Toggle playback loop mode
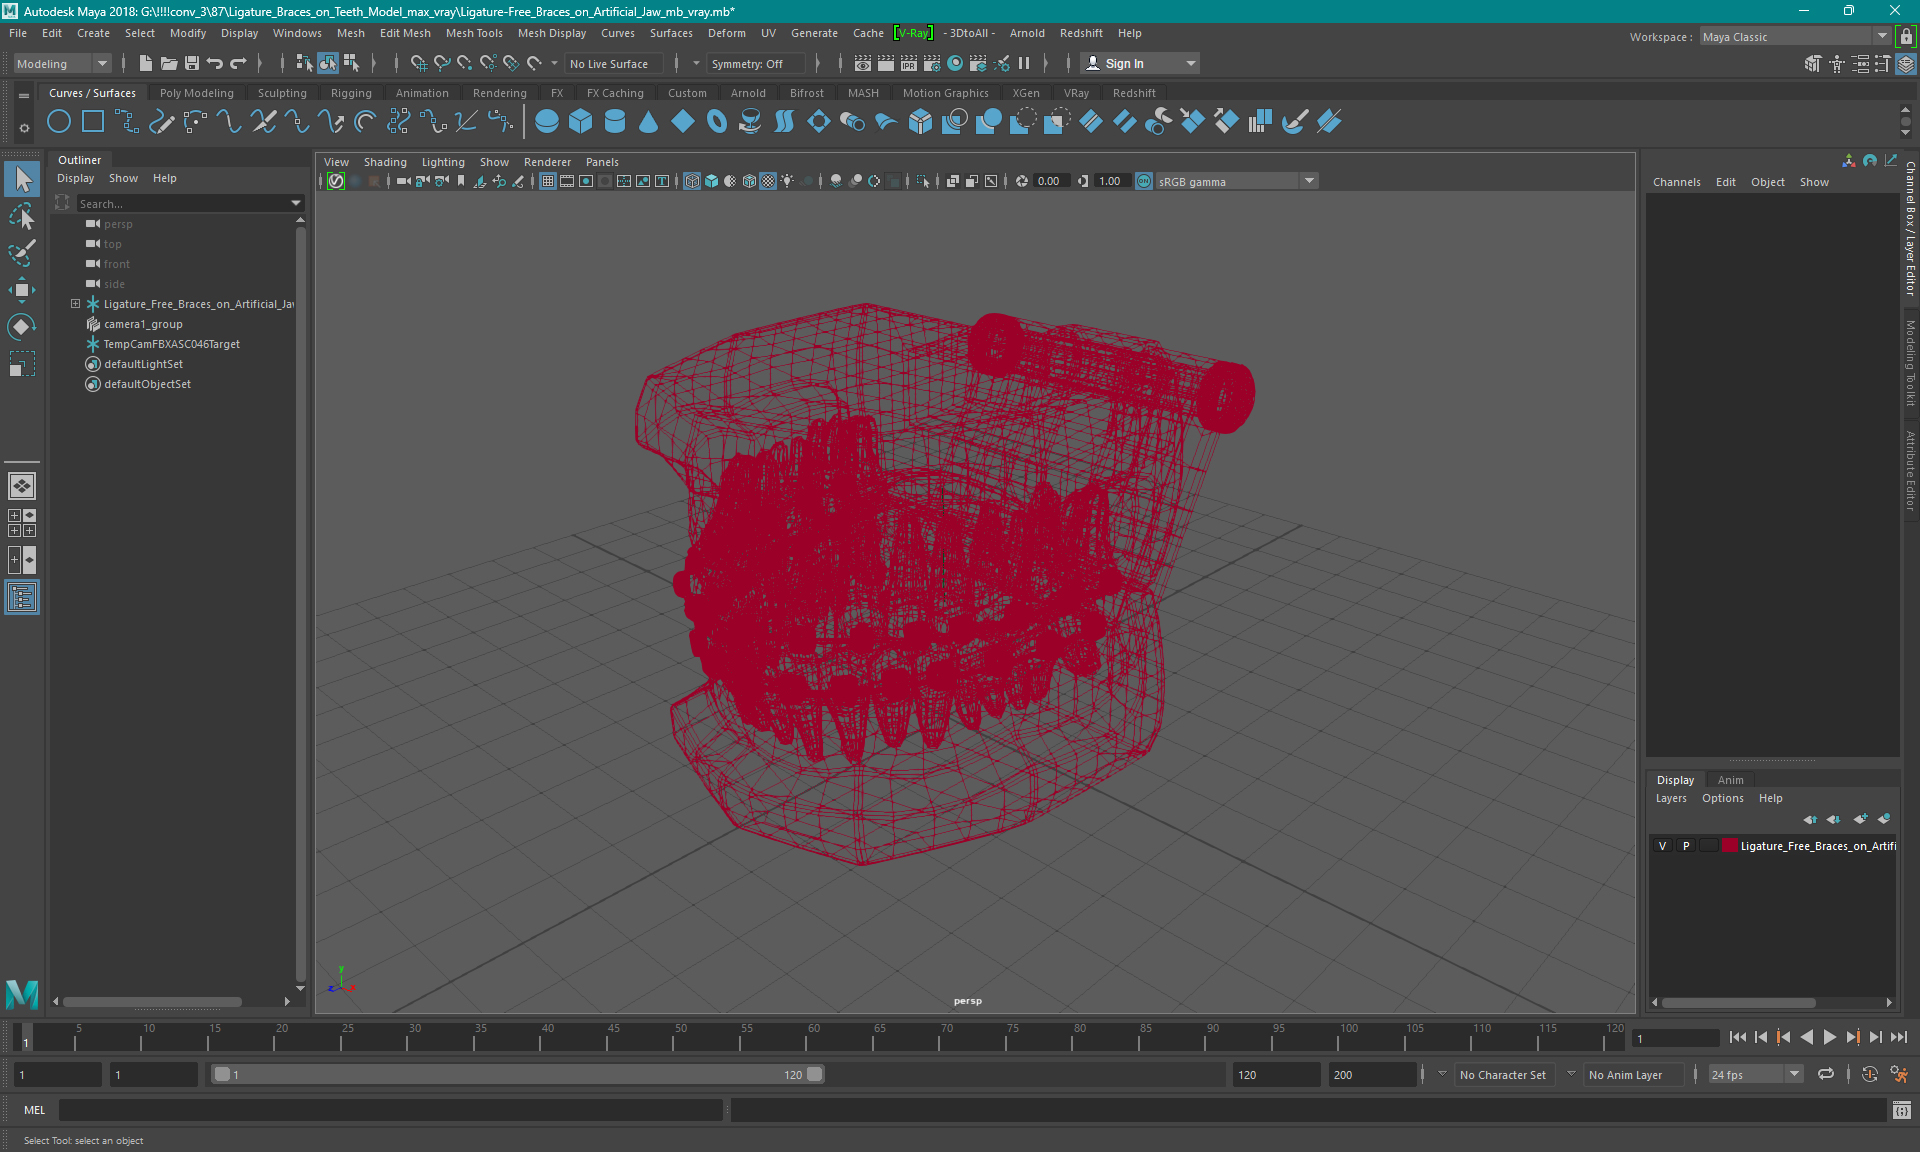Screen dimensions: 1920x1152 click(x=1826, y=1074)
